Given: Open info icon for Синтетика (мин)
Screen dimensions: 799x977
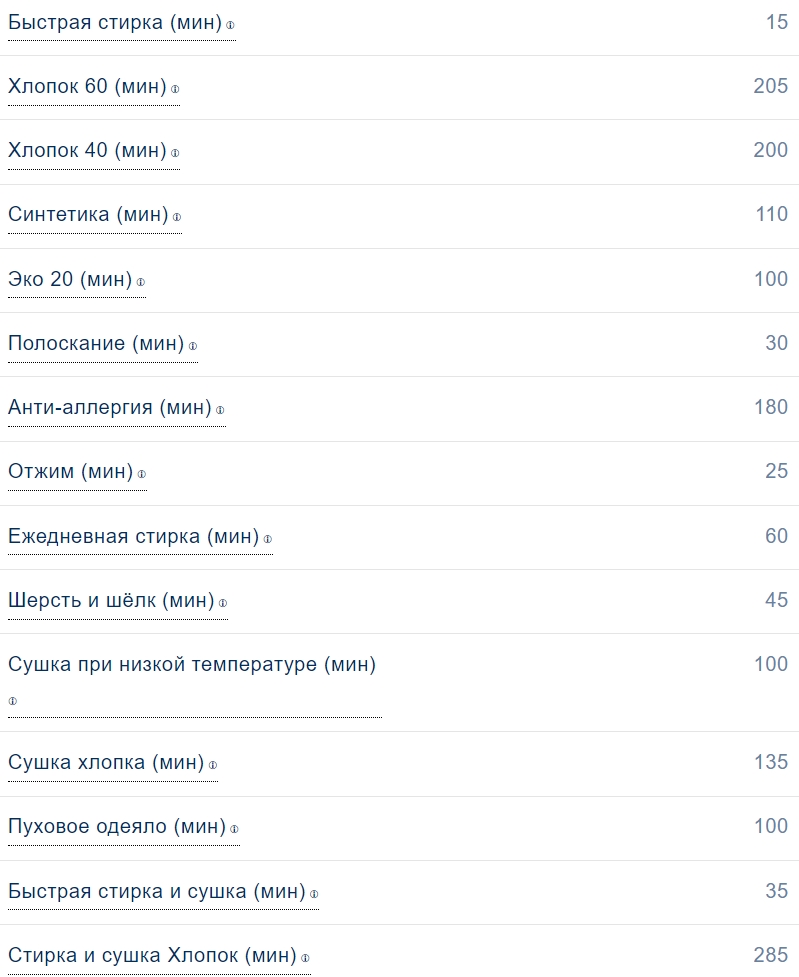Looking at the screenshot, I should tap(177, 217).
